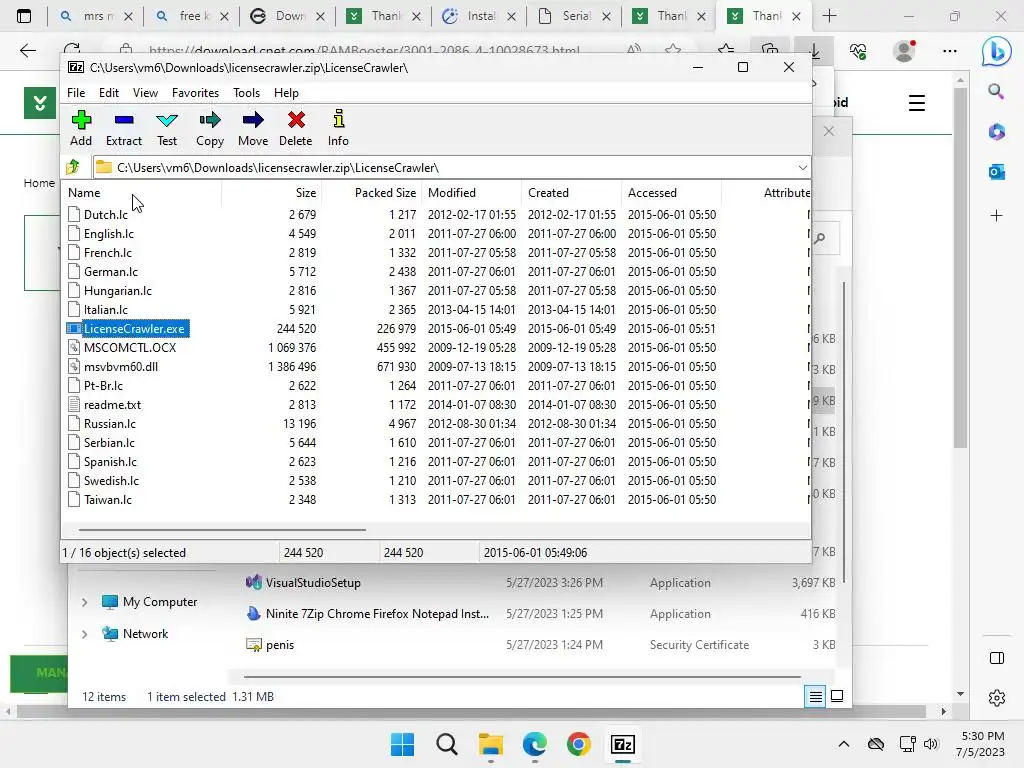Select the readme.txt file
Viewport: 1024px width, 768px height.
112,404
